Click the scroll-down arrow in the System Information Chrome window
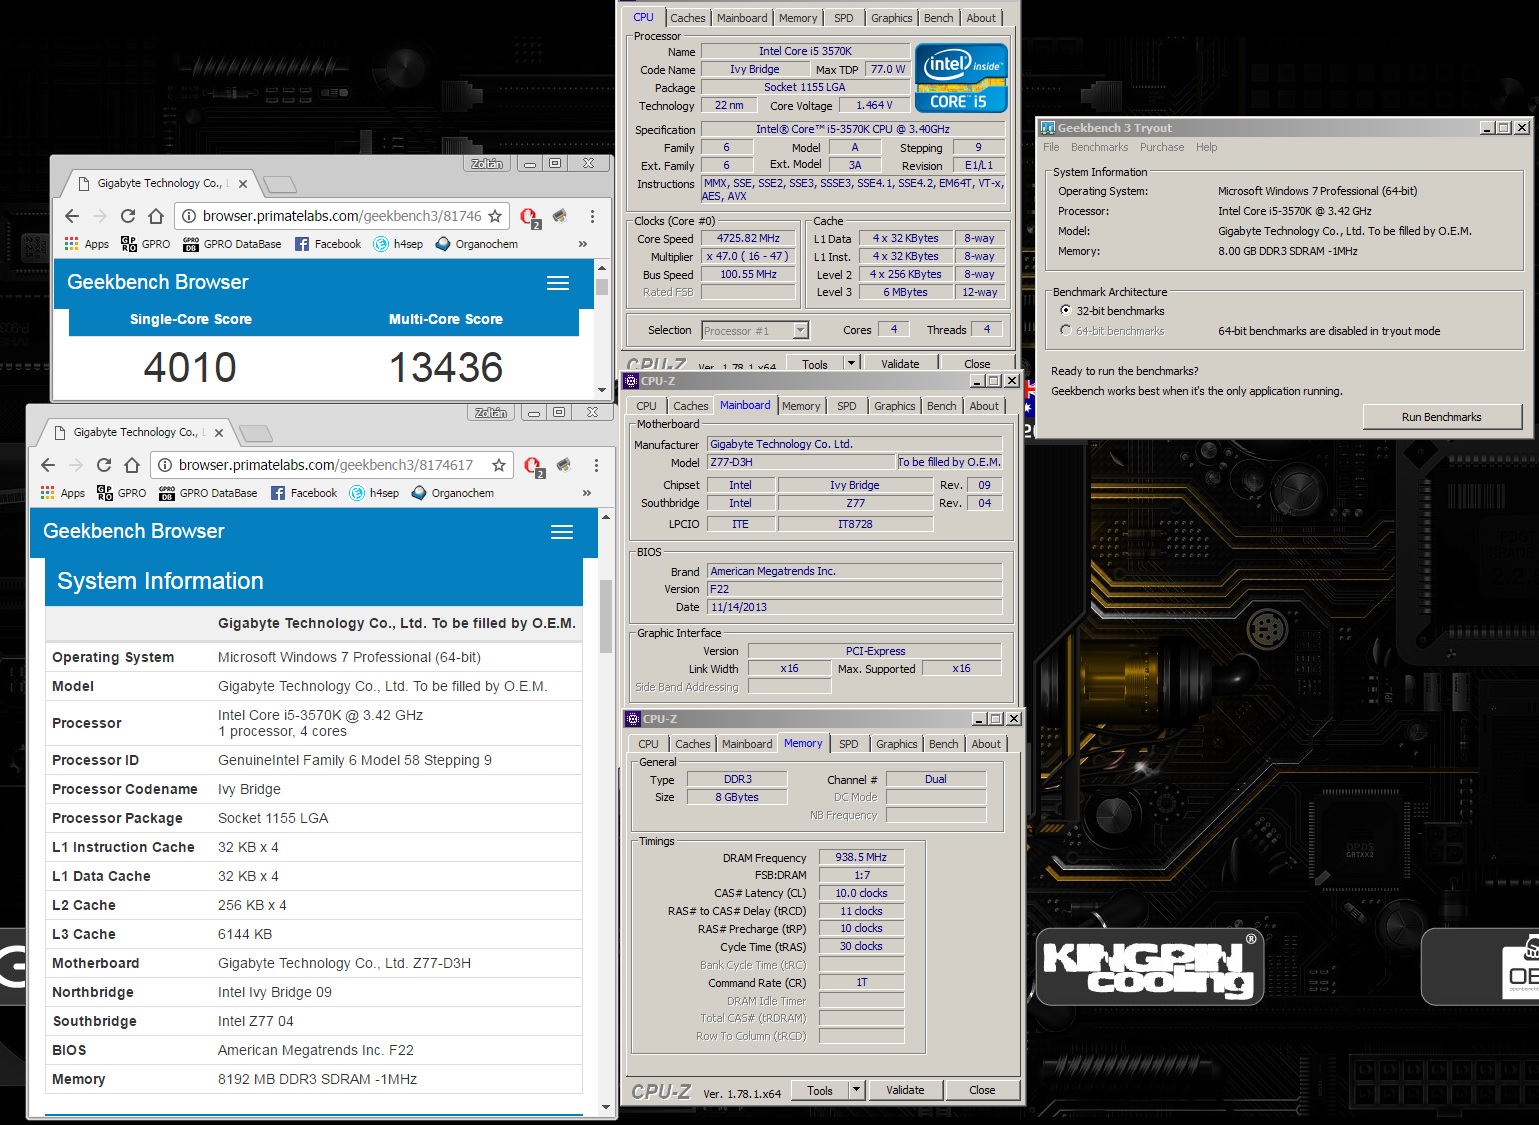 click(x=605, y=1107)
